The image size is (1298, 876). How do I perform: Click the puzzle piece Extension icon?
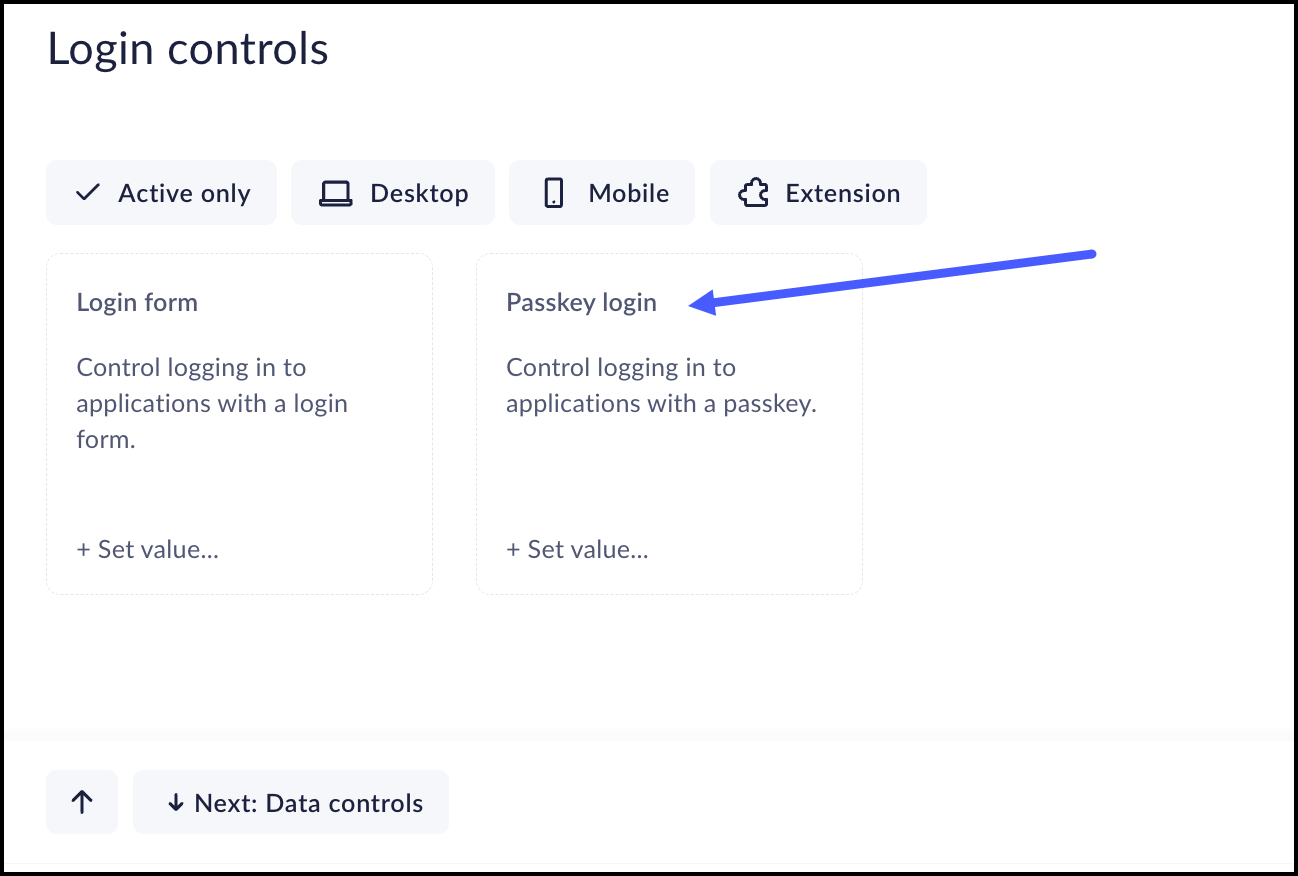[x=753, y=193]
